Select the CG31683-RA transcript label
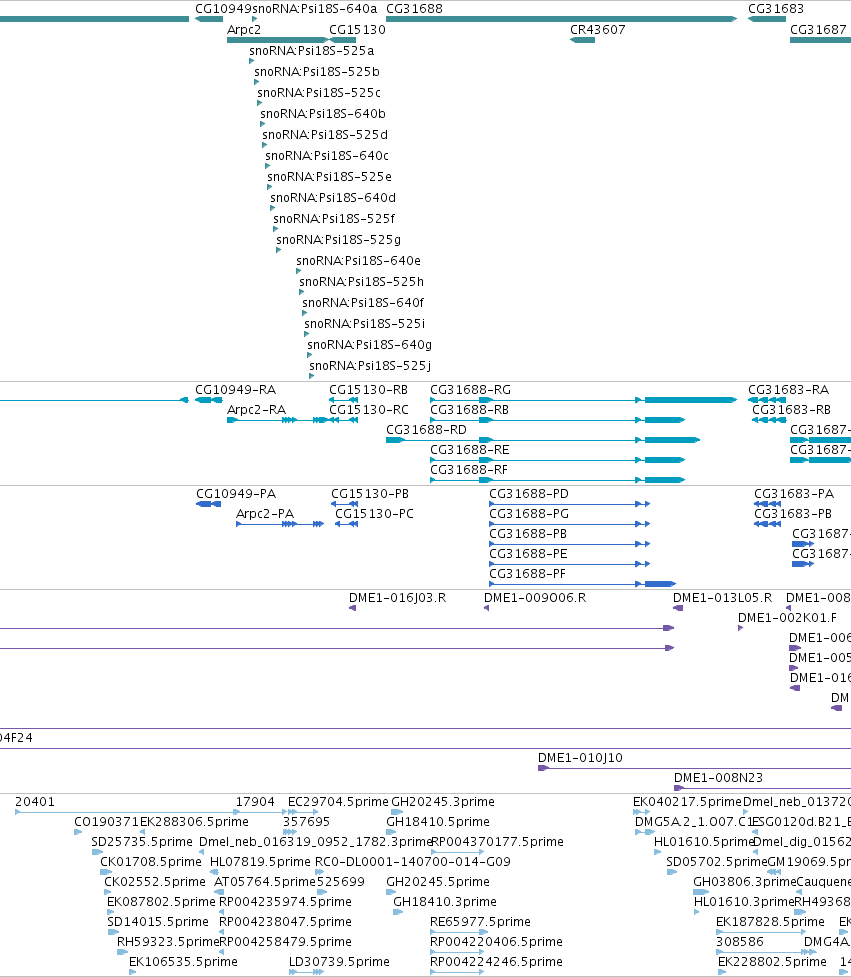This screenshot has height=977, width=851. (x=788, y=390)
